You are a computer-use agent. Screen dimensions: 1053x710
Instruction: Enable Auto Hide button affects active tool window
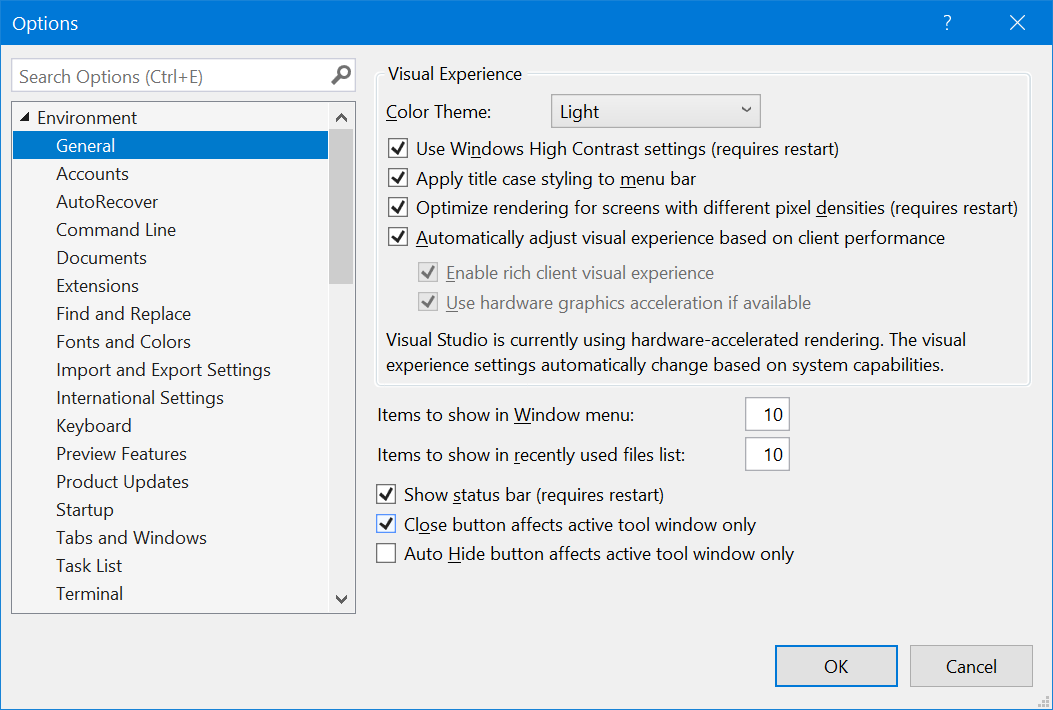(386, 553)
